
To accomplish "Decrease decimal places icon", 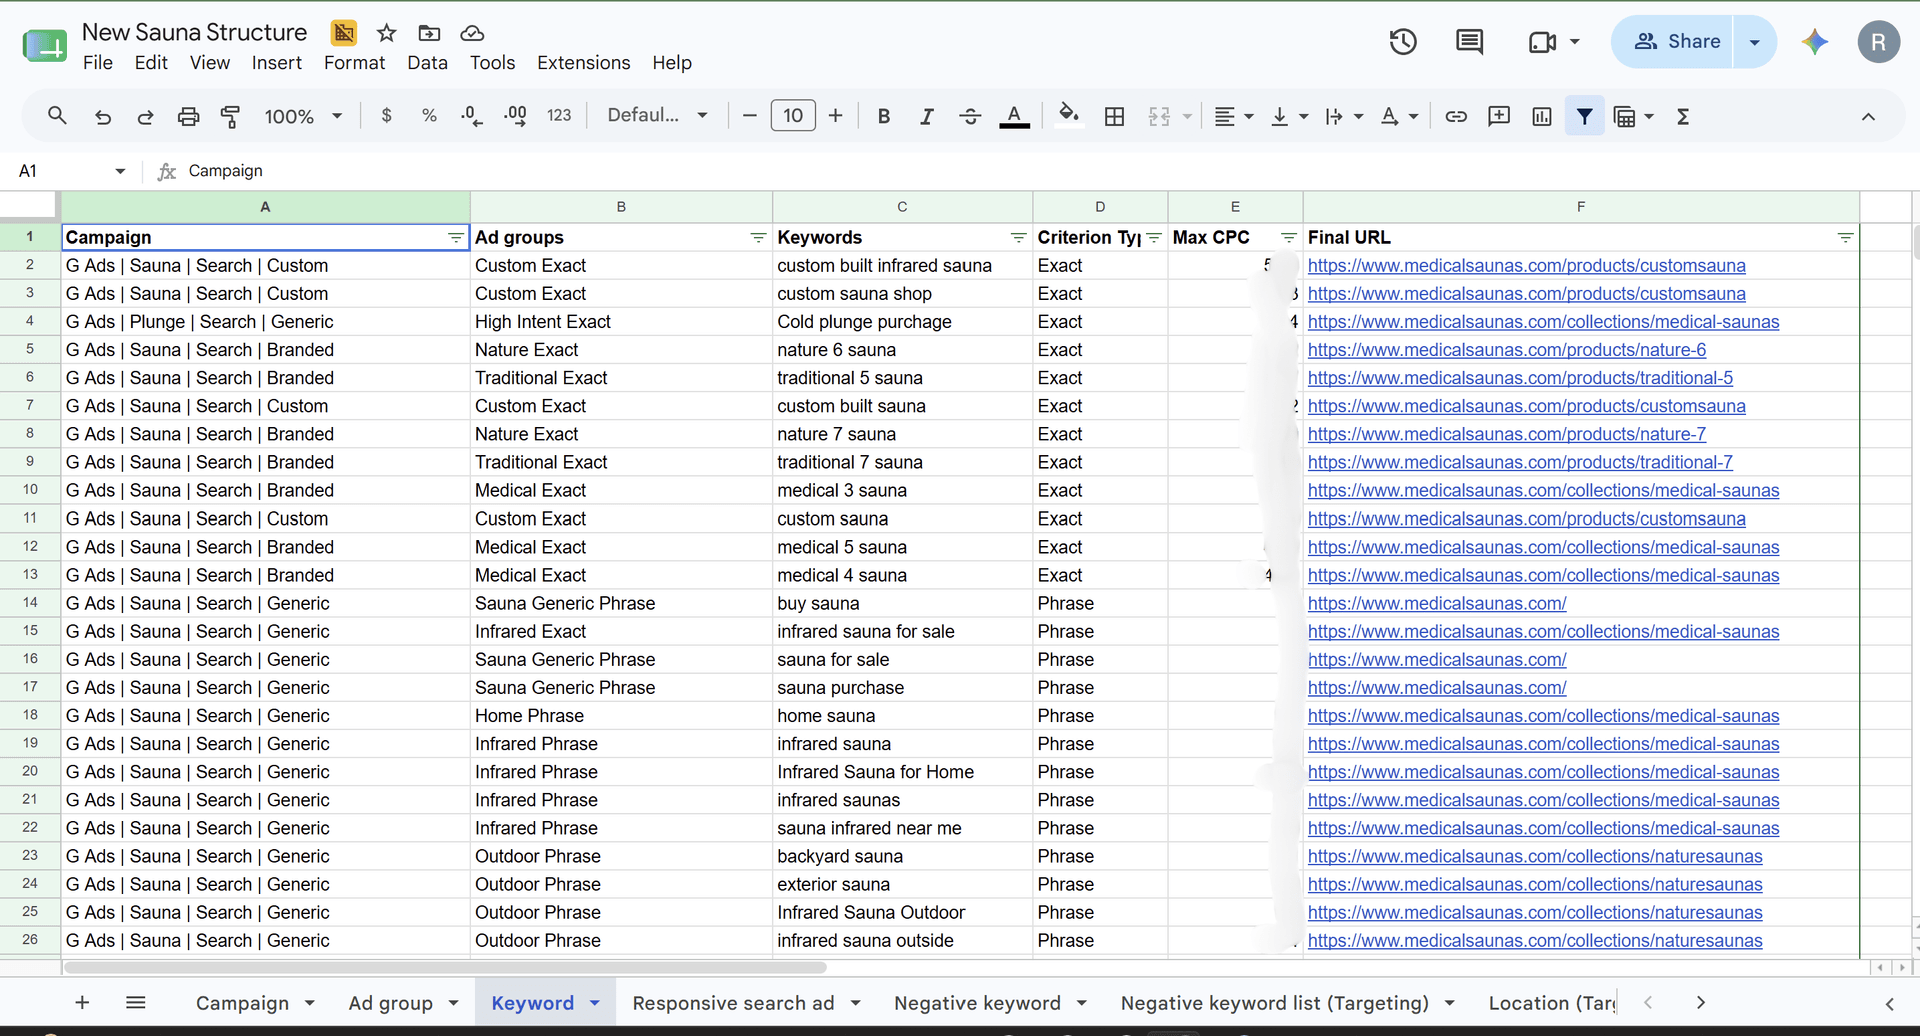I will click(471, 116).
